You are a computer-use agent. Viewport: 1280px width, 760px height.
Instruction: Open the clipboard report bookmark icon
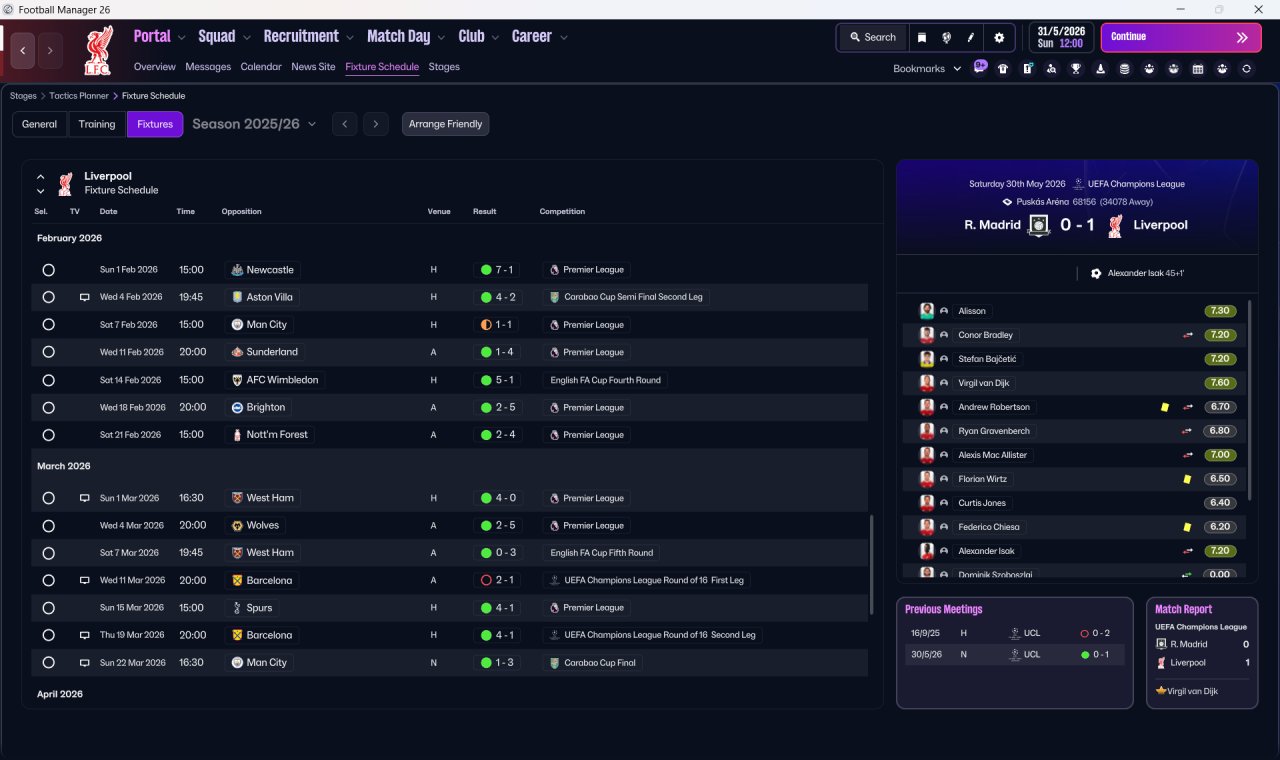click(x=1027, y=69)
